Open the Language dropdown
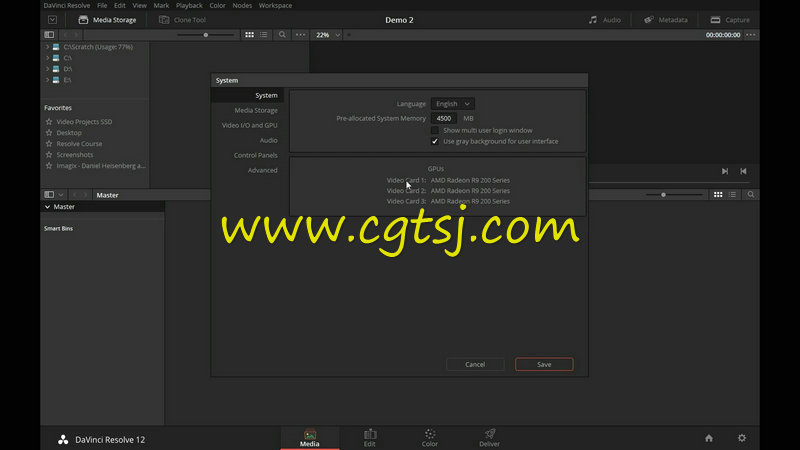Viewport: 800px width, 450px height. click(453, 104)
